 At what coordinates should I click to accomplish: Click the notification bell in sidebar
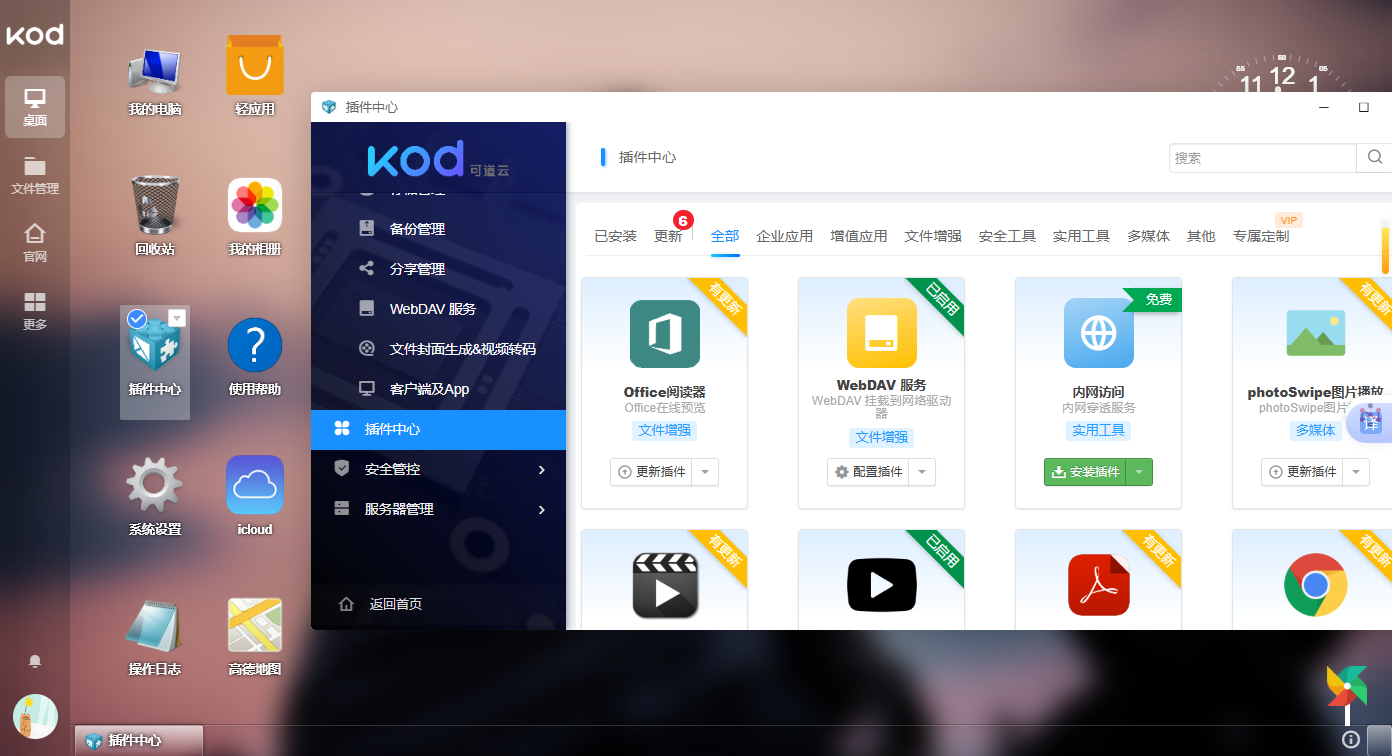coord(35,661)
